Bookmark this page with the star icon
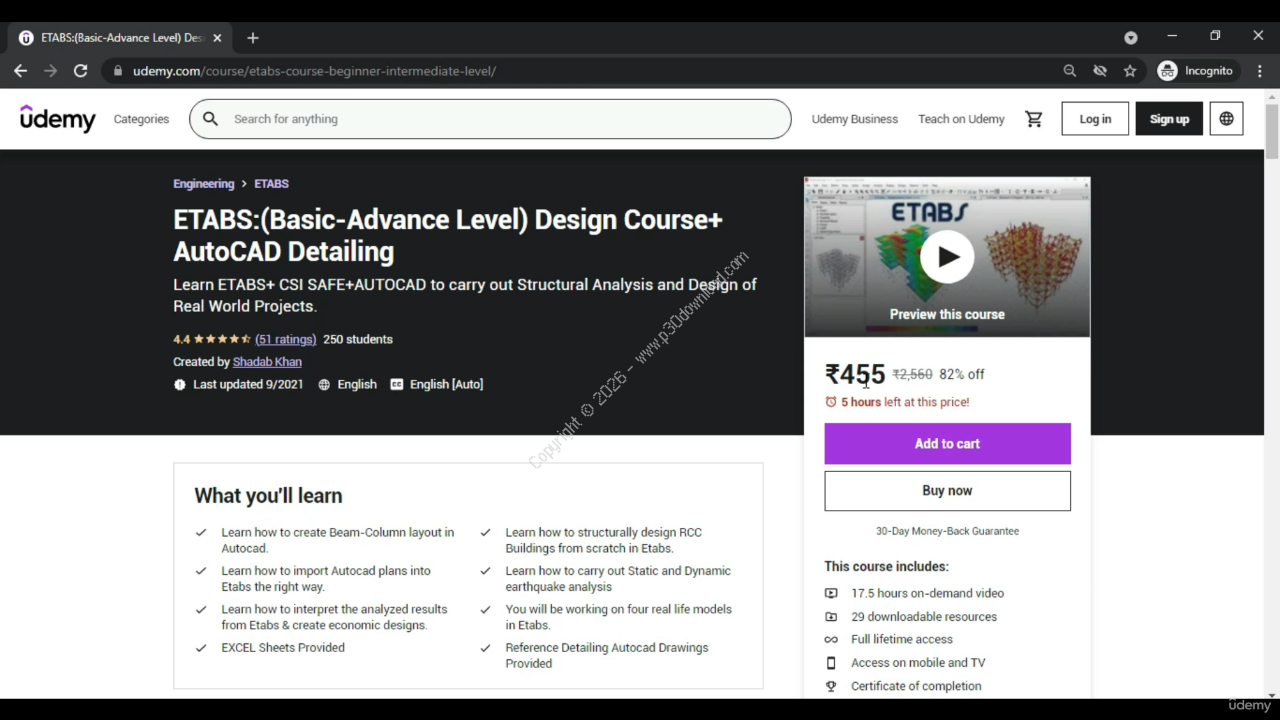1280x720 pixels. [1130, 71]
